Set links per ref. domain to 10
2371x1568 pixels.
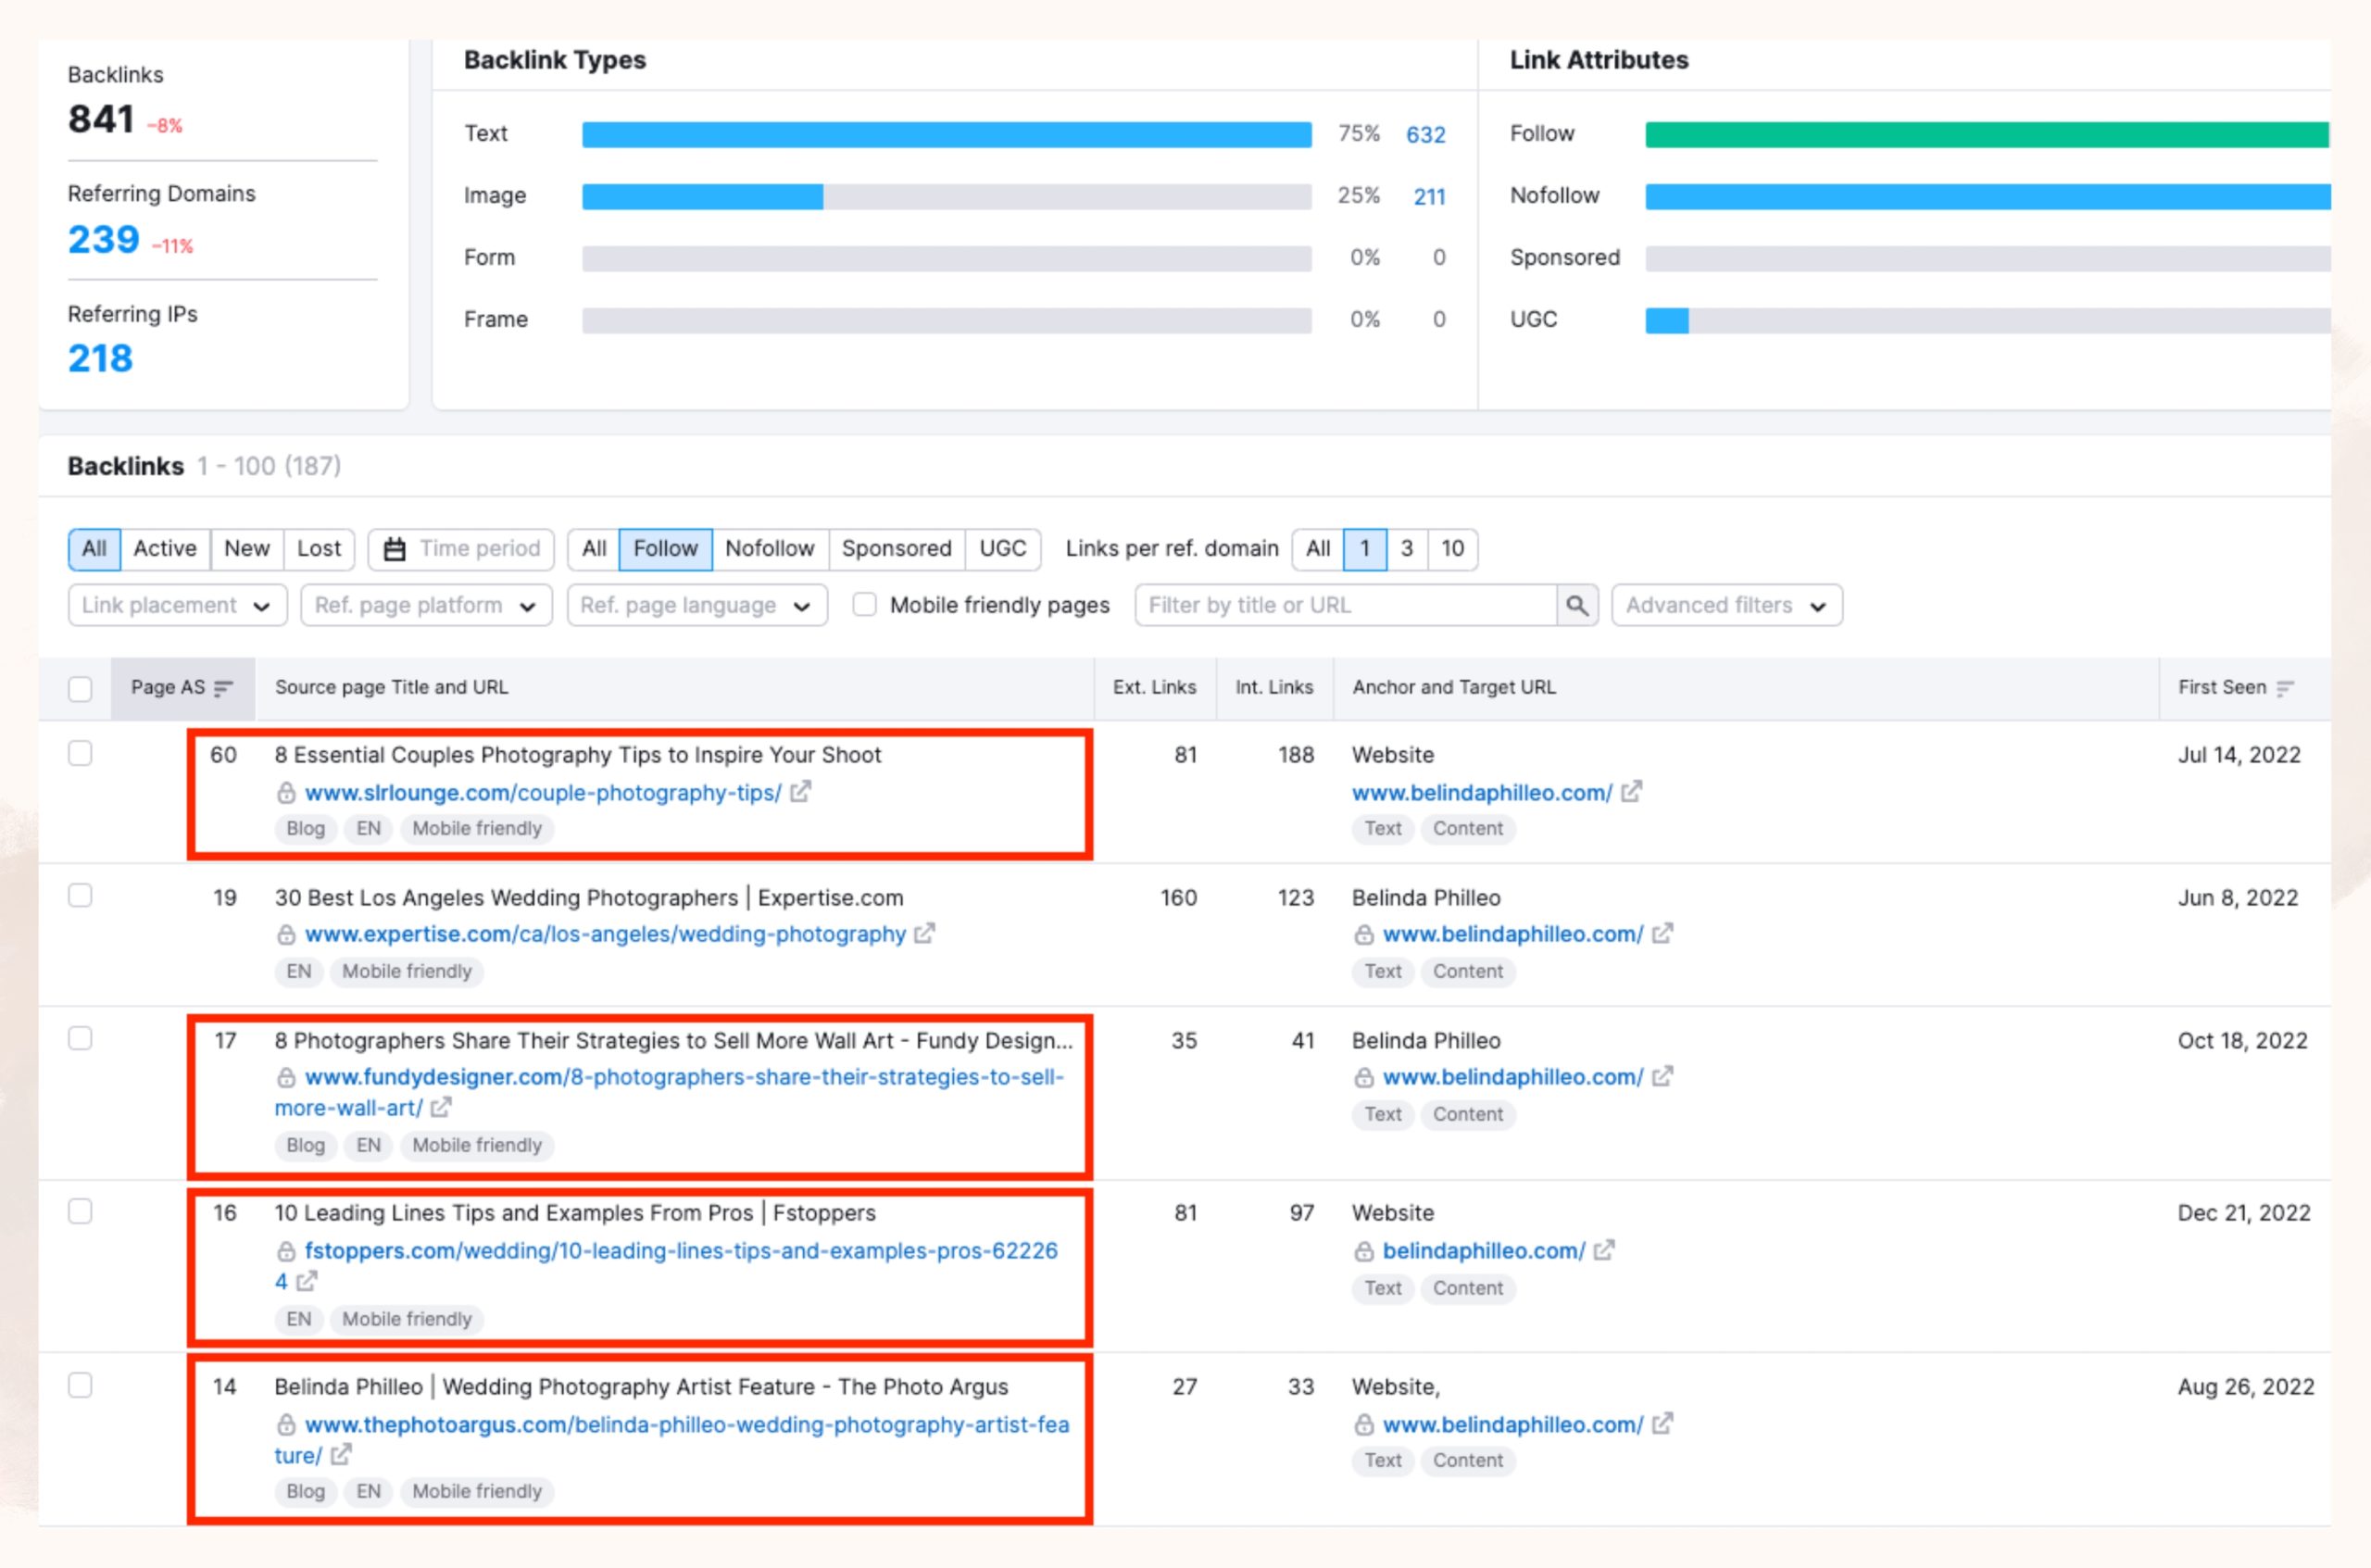pos(1452,549)
